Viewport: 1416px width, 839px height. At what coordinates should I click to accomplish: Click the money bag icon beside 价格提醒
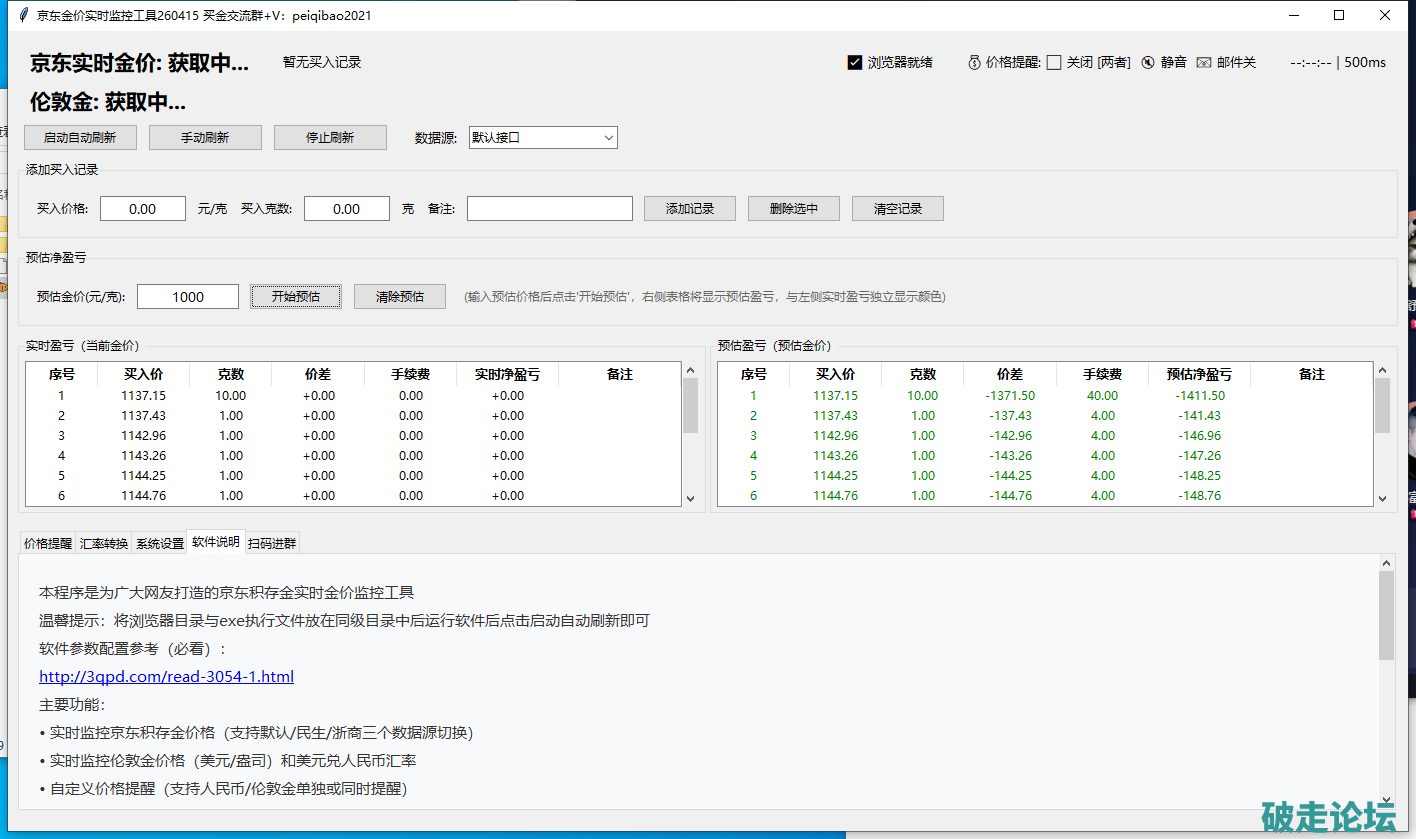974,62
